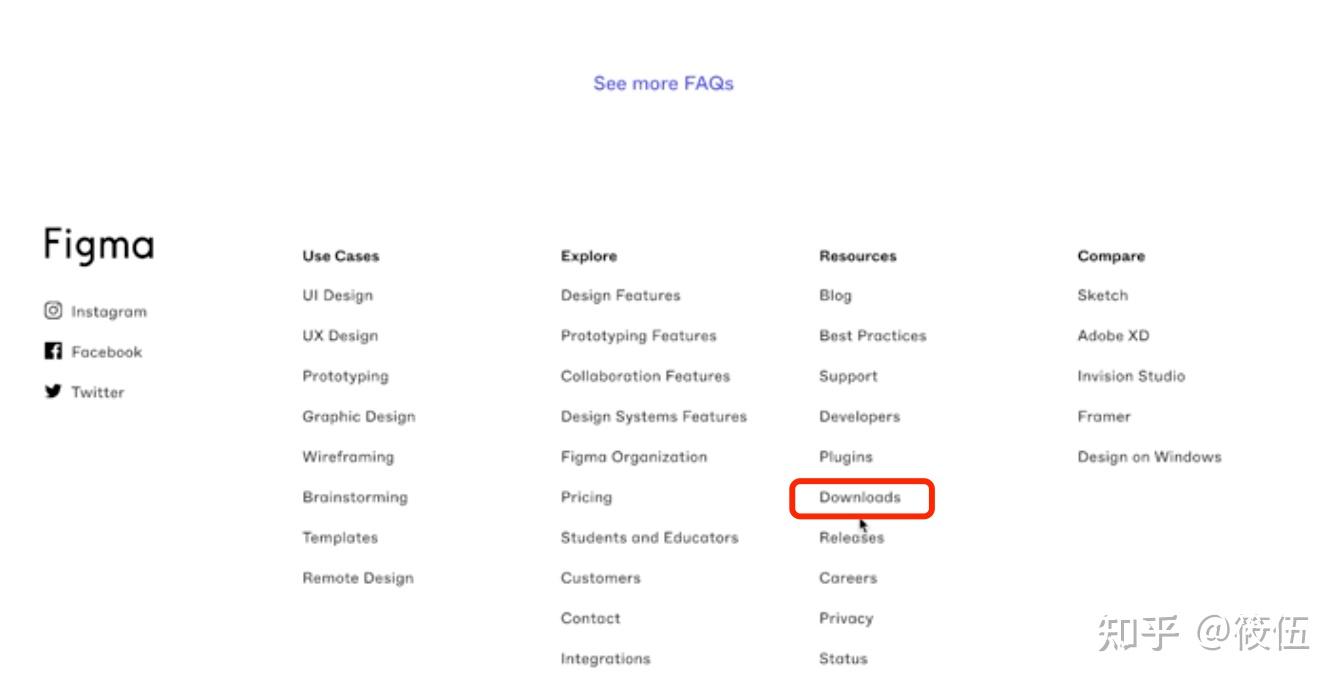Click the Figma logo
The image size is (1344, 688).
pyautogui.click(x=99, y=245)
